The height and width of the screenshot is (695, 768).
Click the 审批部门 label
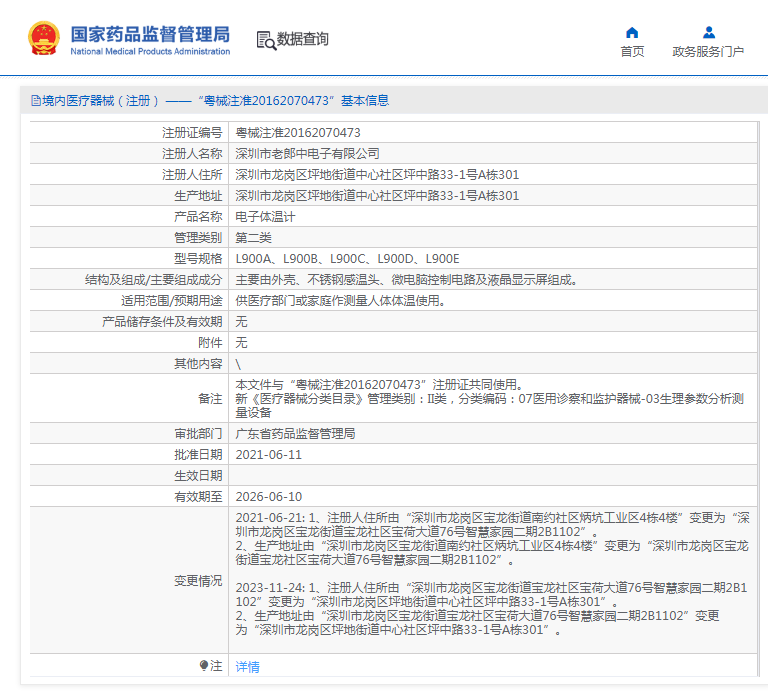pyautogui.click(x=198, y=434)
